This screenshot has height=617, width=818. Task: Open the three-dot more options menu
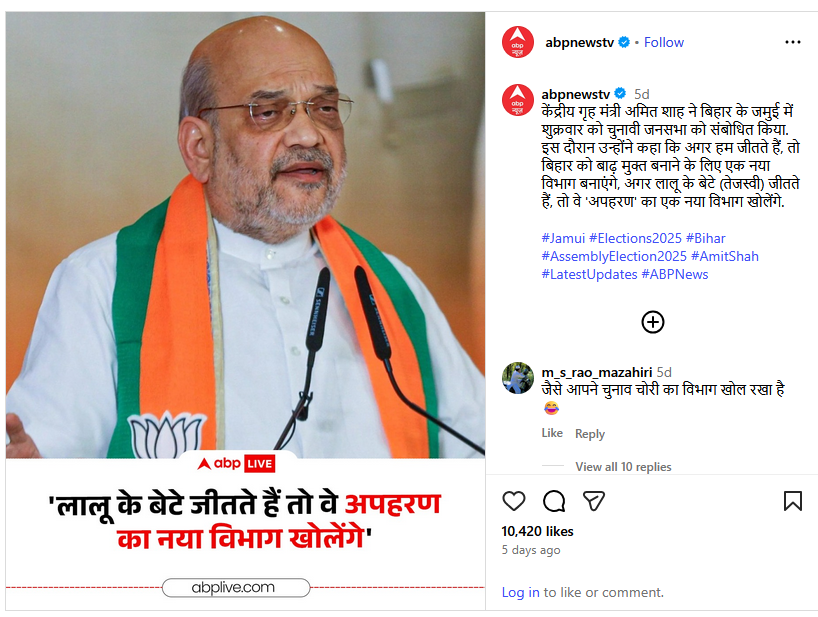tap(792, 42)
